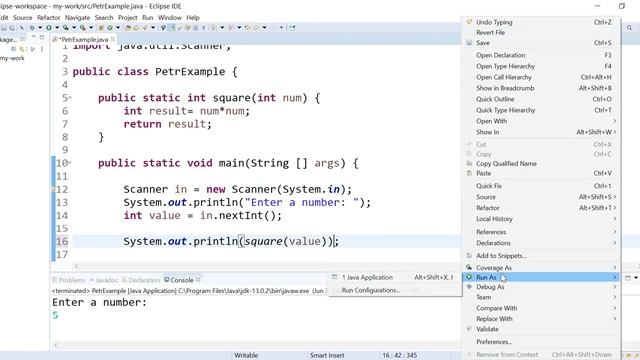Click the New Java Package toolbar icon
This screenshot has width=640, height=360.
(100, 28)
